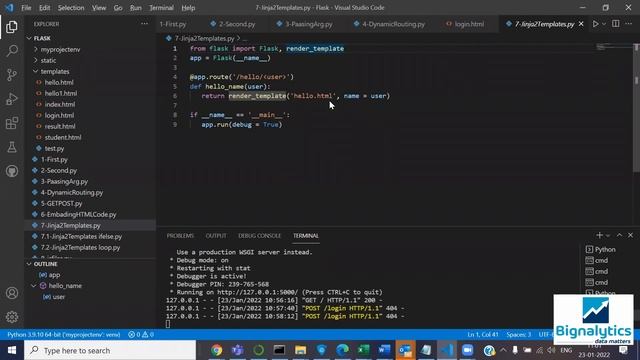This screenshot has width=640, height=360.
Task: Split the editor to the right
Action: click(x=616, y=24)
